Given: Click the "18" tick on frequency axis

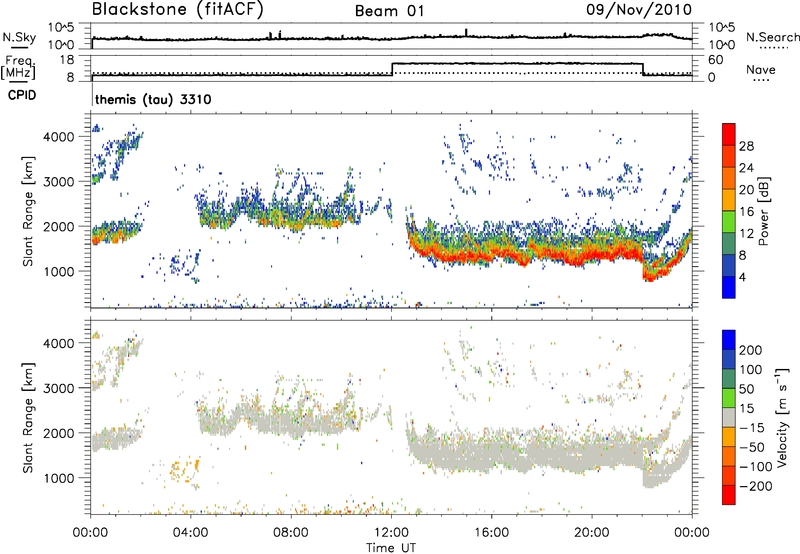Looking at the screenshot, I should click(x=67, y=60).
